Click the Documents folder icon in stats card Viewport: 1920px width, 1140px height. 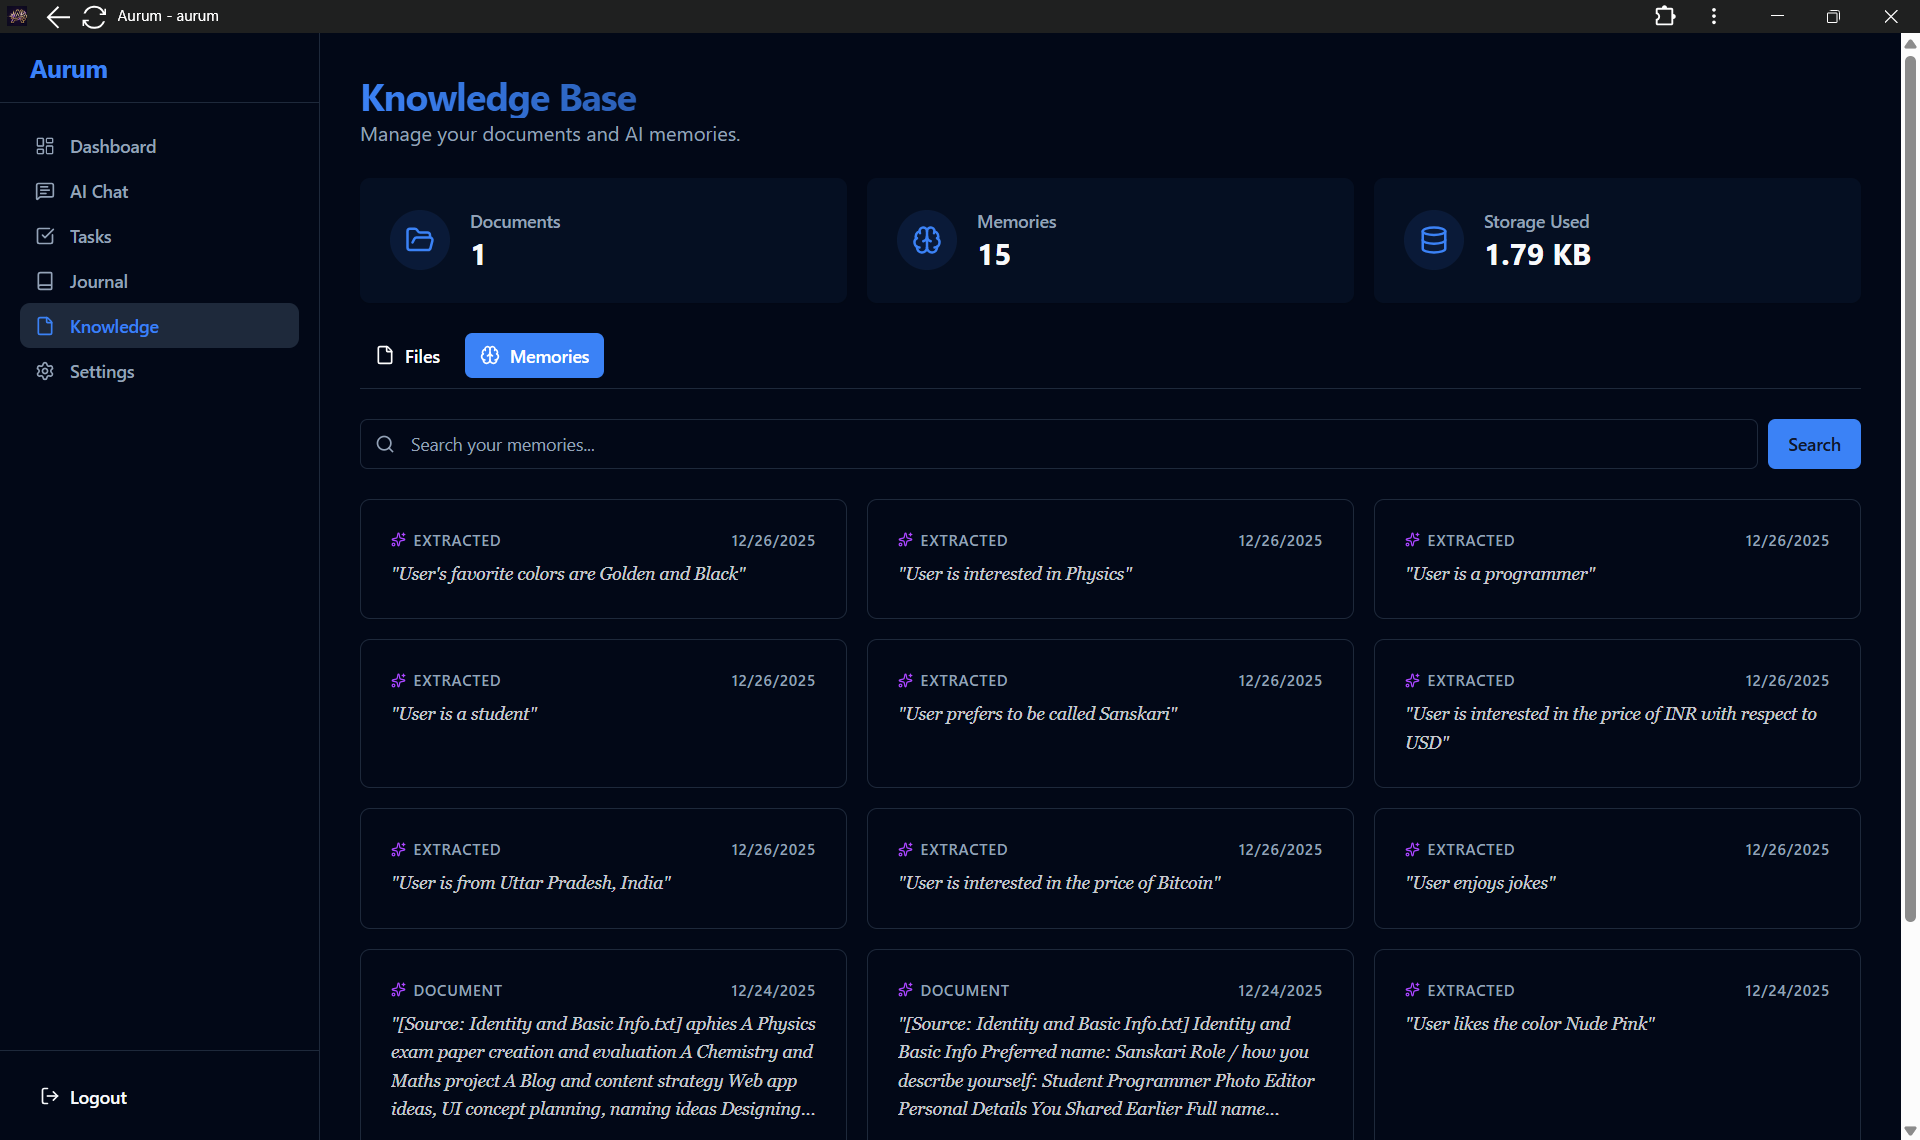coord(419,240)
